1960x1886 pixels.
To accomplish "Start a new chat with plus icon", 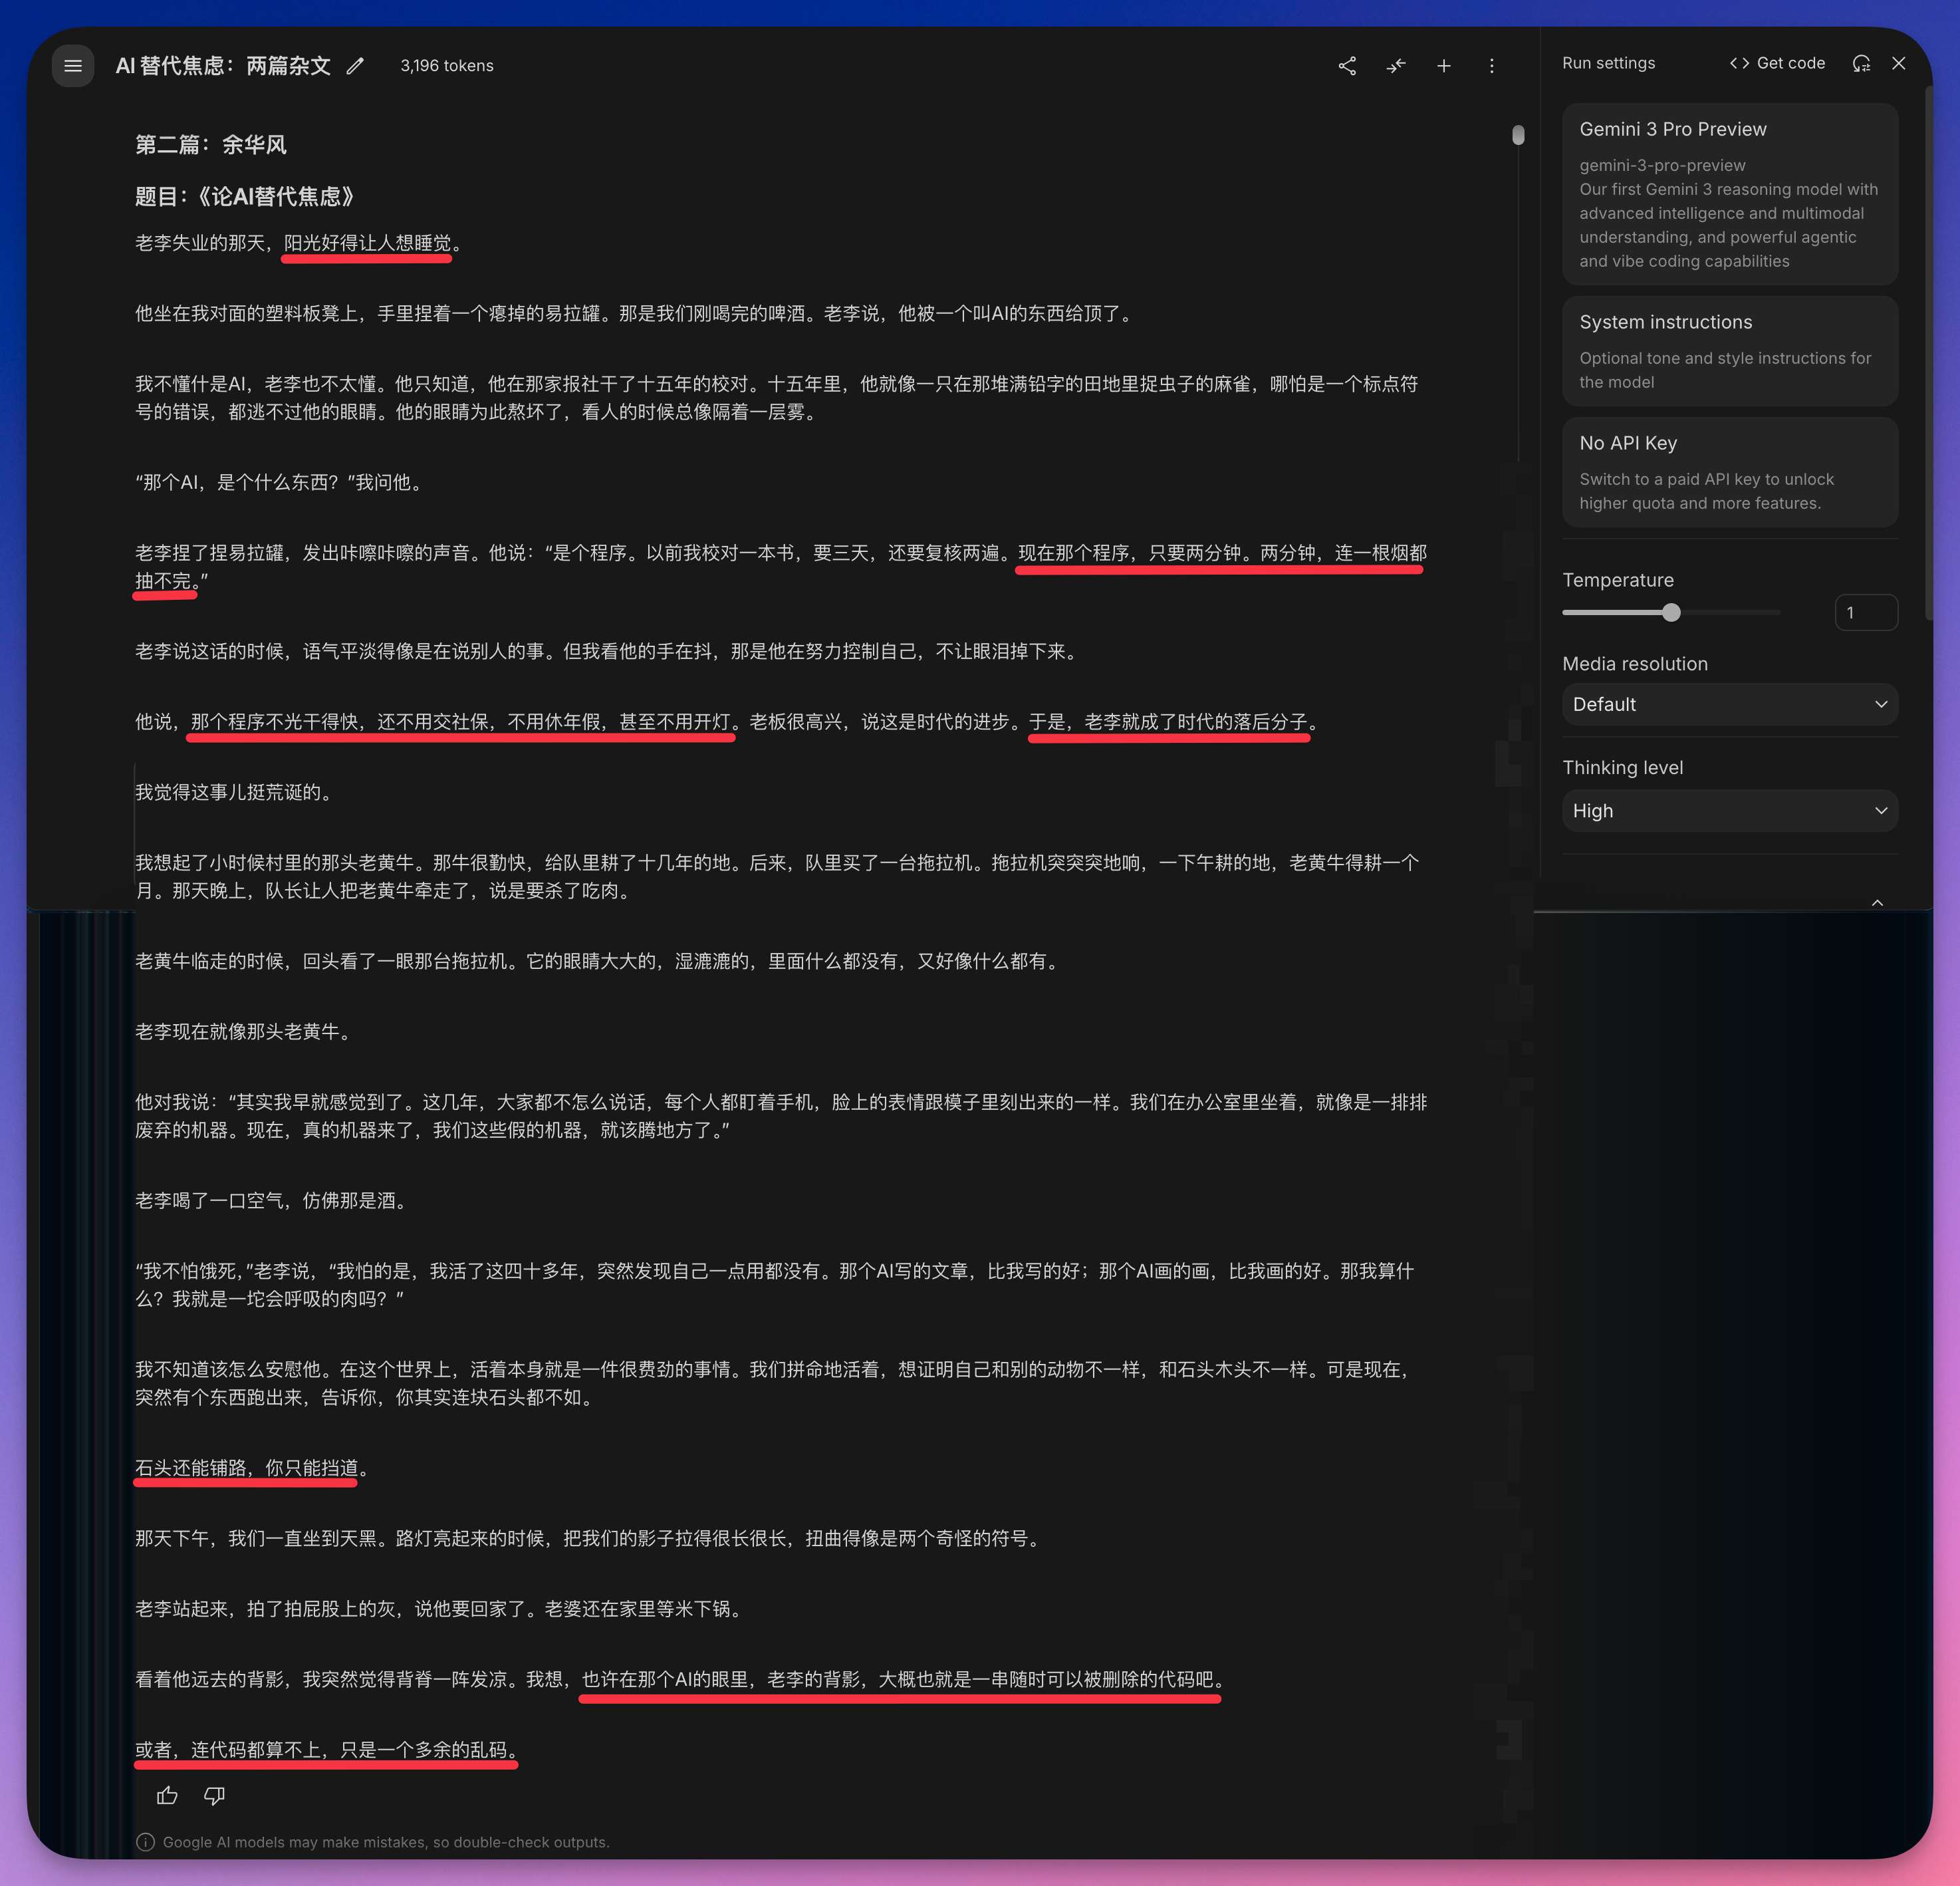I will [x=1444, y=66].
